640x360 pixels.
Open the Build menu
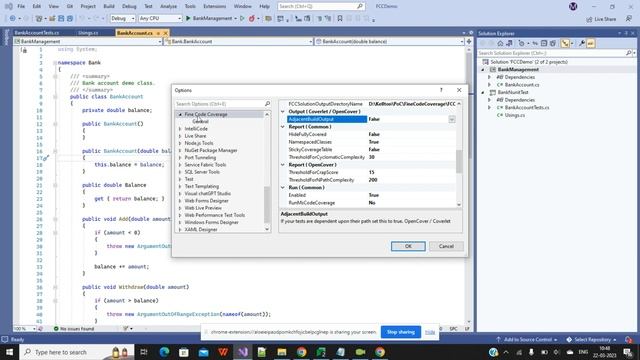[x=109, y=7]
